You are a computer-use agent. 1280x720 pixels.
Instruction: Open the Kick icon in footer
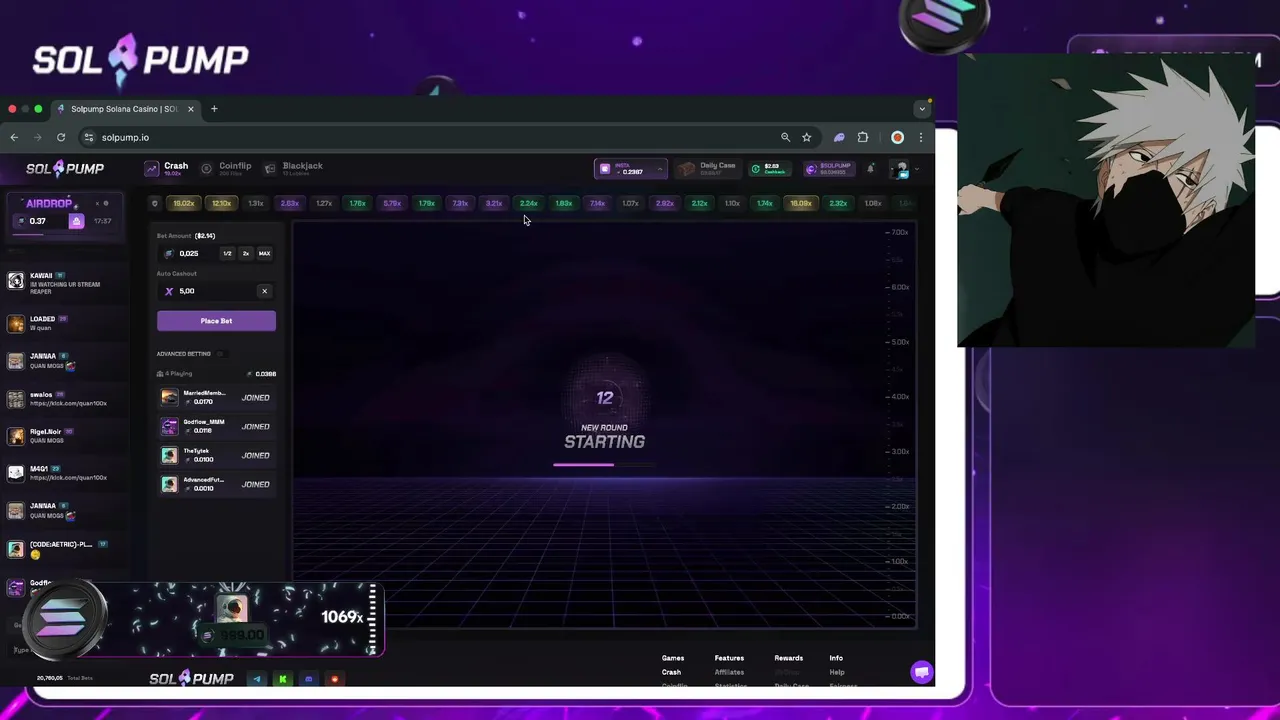click(x=283, y=679)
